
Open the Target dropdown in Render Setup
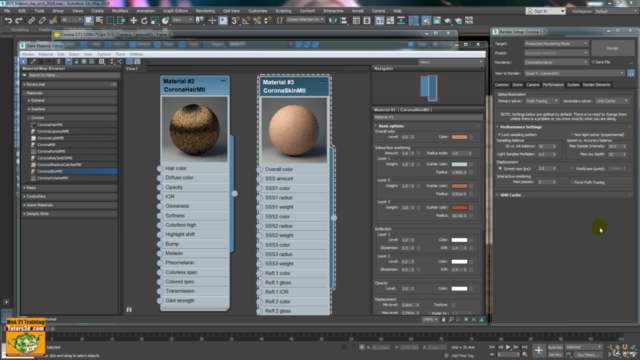tap(556, 43)
